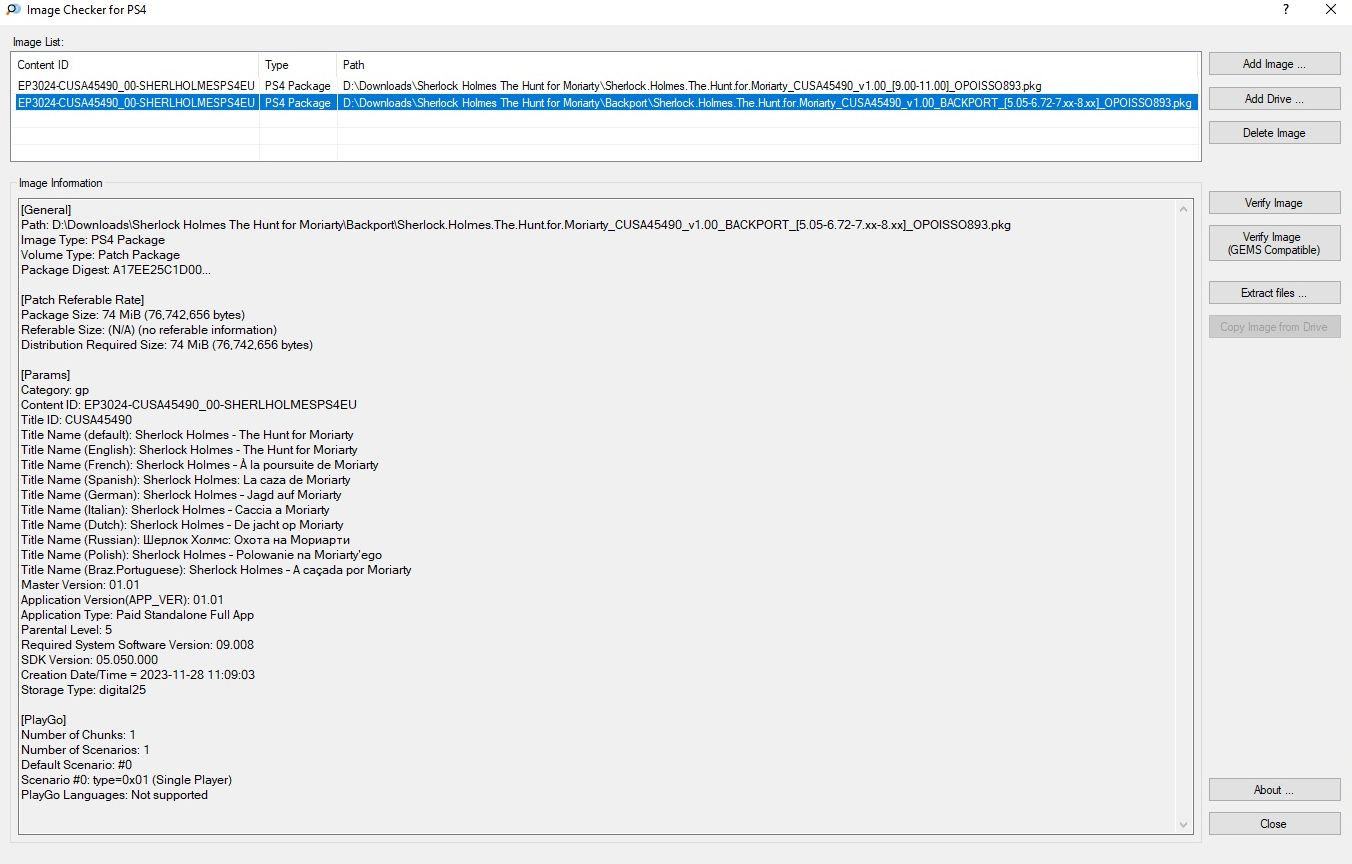The height and width of the screenshot is (864, 1352).
Task: Click the Application Version(APP_VER) line
Action: (122, 600)
